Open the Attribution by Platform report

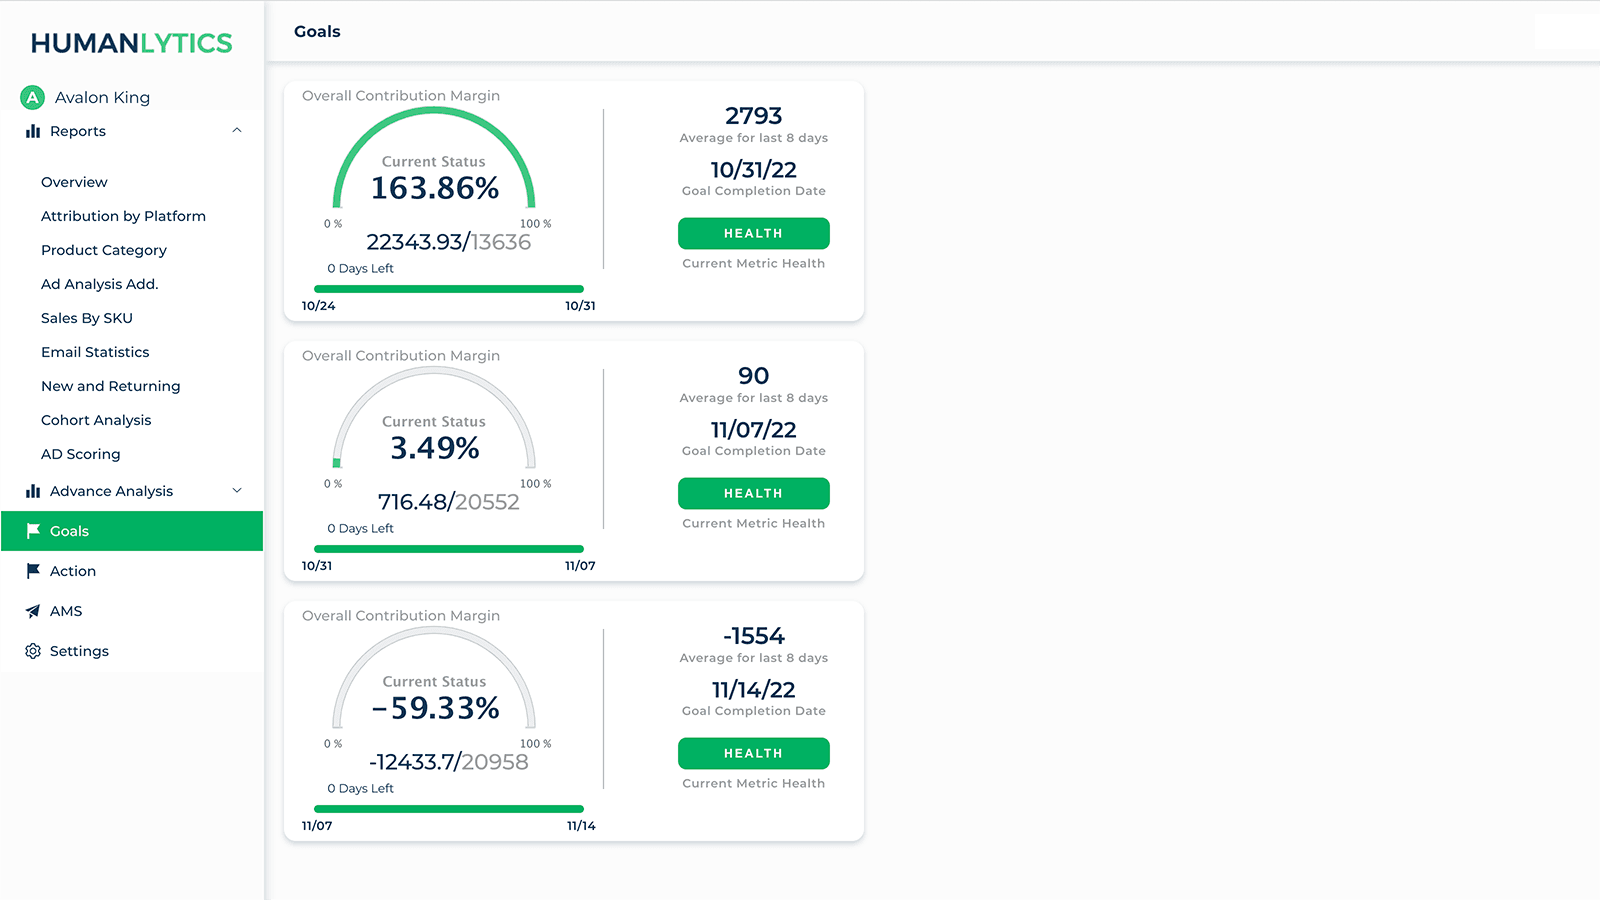click(123, 216)
